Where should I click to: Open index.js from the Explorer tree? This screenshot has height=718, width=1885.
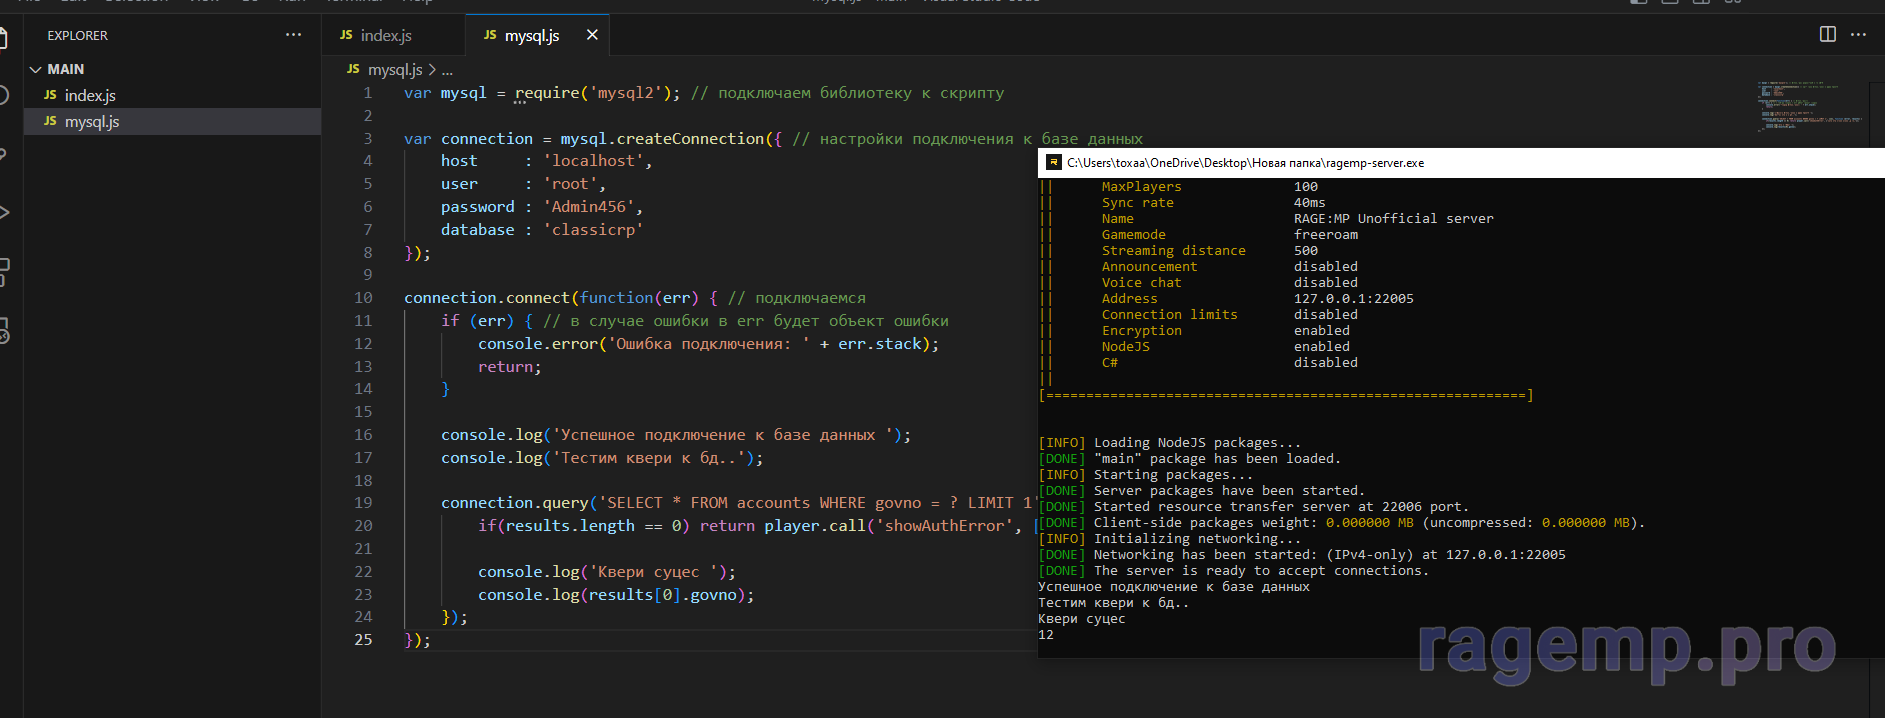click(90, 95)
